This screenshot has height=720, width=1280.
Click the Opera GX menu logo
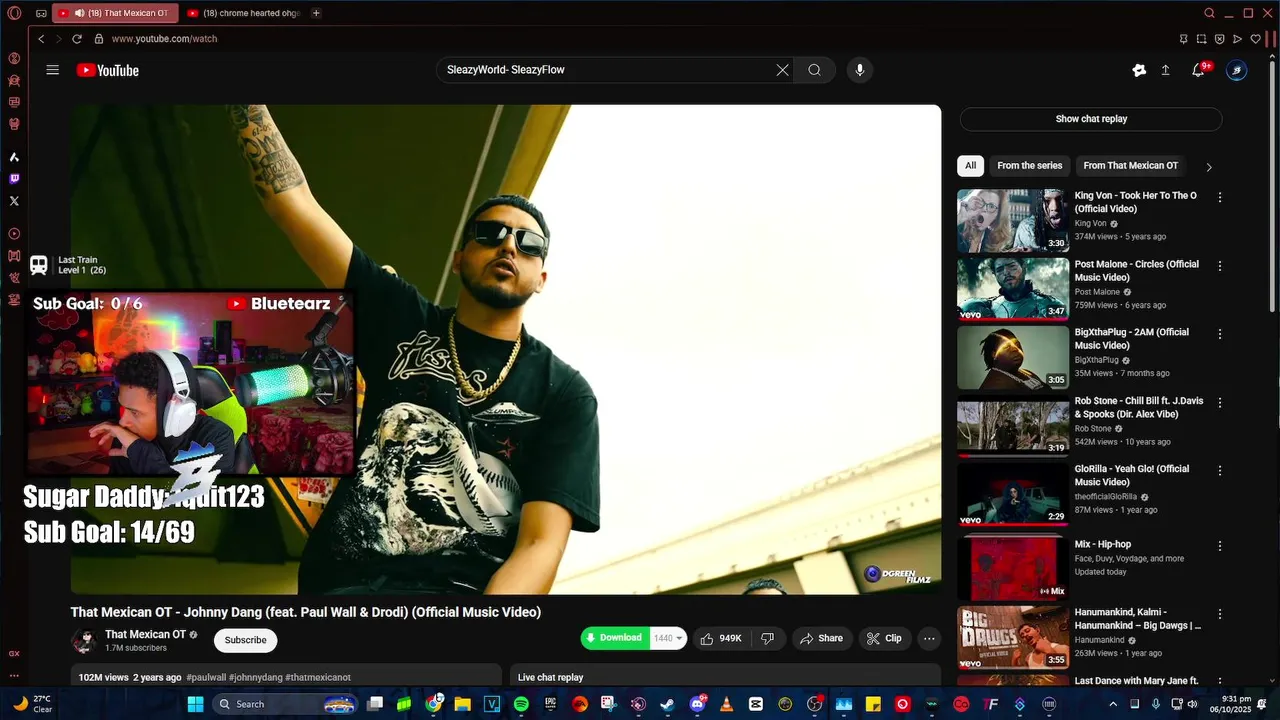[14, 13]
